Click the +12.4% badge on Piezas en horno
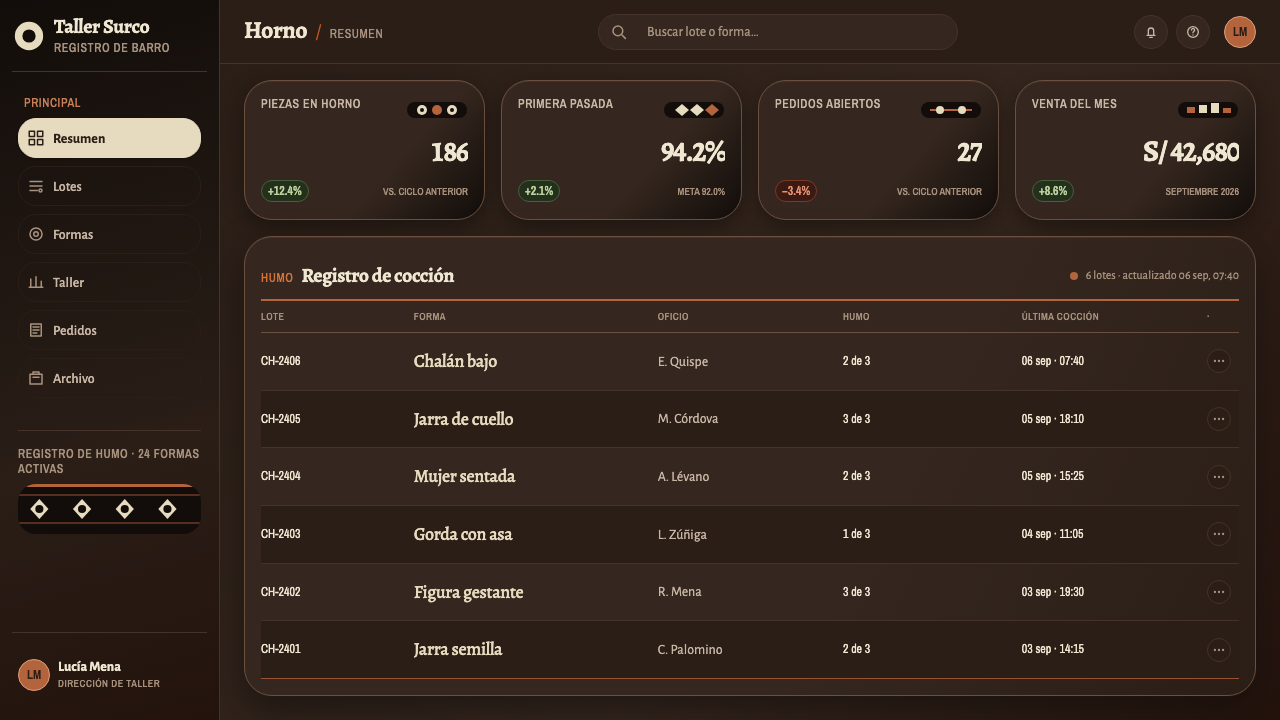Image resolution: width=1280 pixels, height=720 pixels. coord(285,191)
